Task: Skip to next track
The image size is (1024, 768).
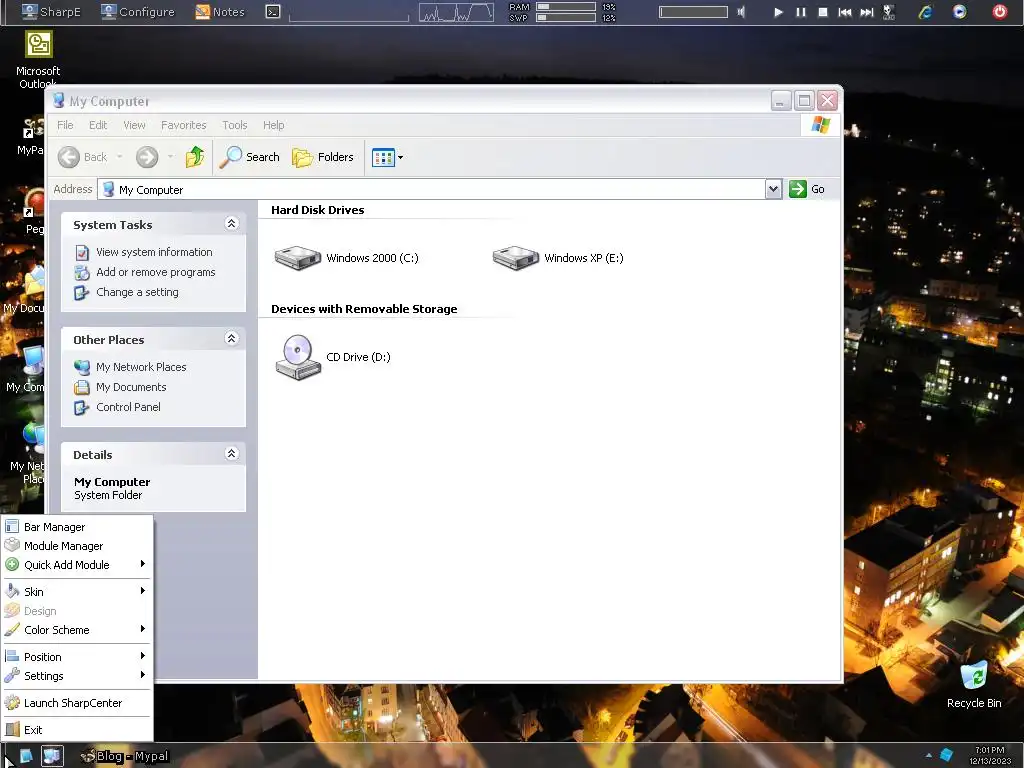Action: coord(867,12)
